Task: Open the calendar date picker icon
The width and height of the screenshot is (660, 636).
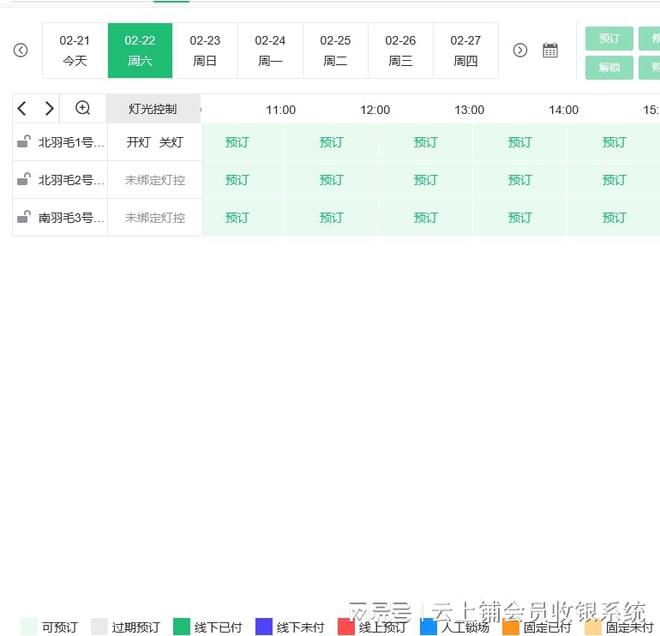Action: coord(550,50)
